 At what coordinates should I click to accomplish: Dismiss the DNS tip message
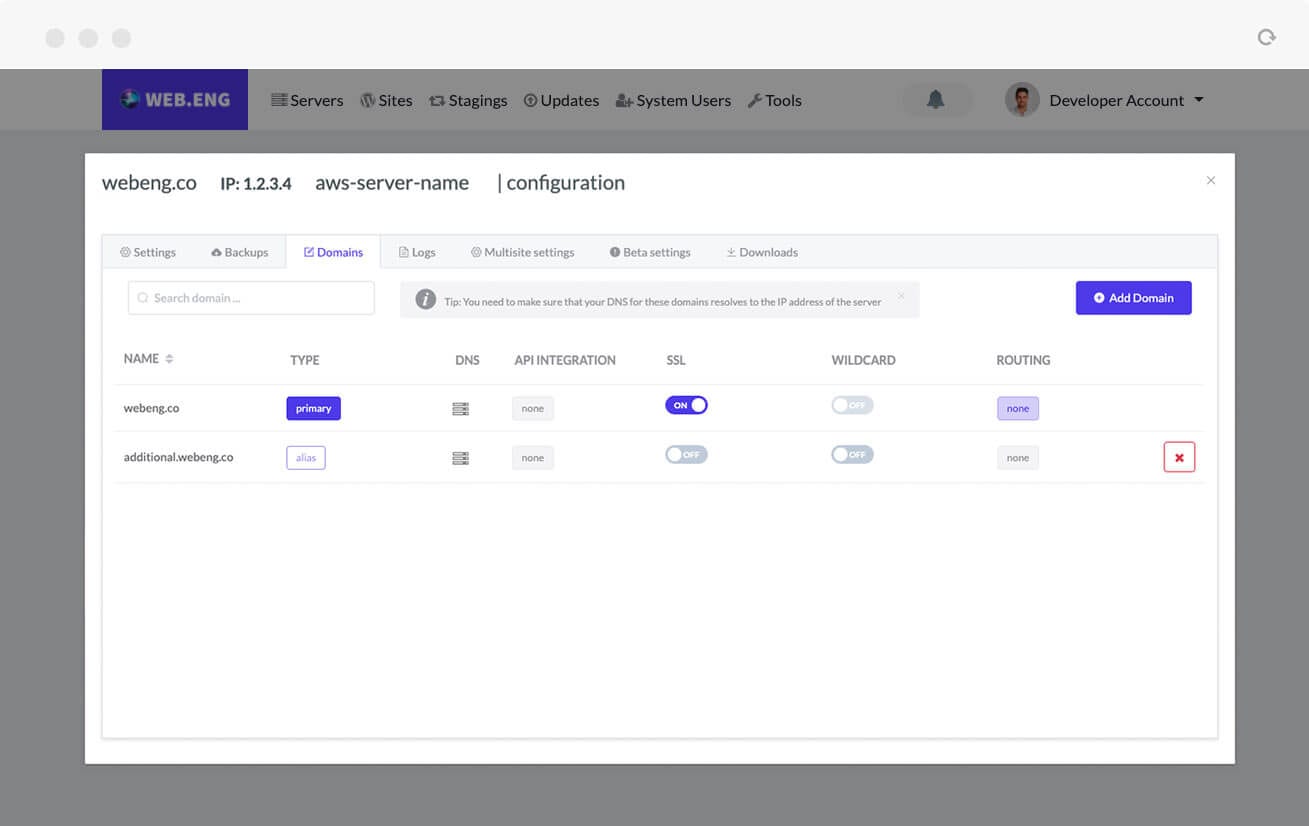point(901,296)
